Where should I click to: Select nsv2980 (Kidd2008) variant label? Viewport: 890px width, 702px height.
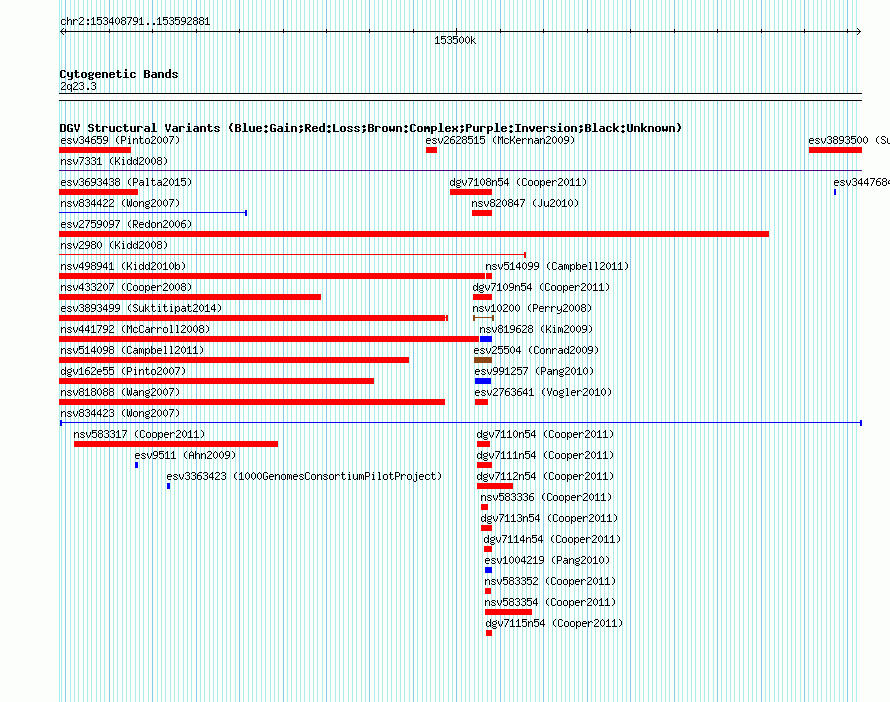tap(114, 245)
